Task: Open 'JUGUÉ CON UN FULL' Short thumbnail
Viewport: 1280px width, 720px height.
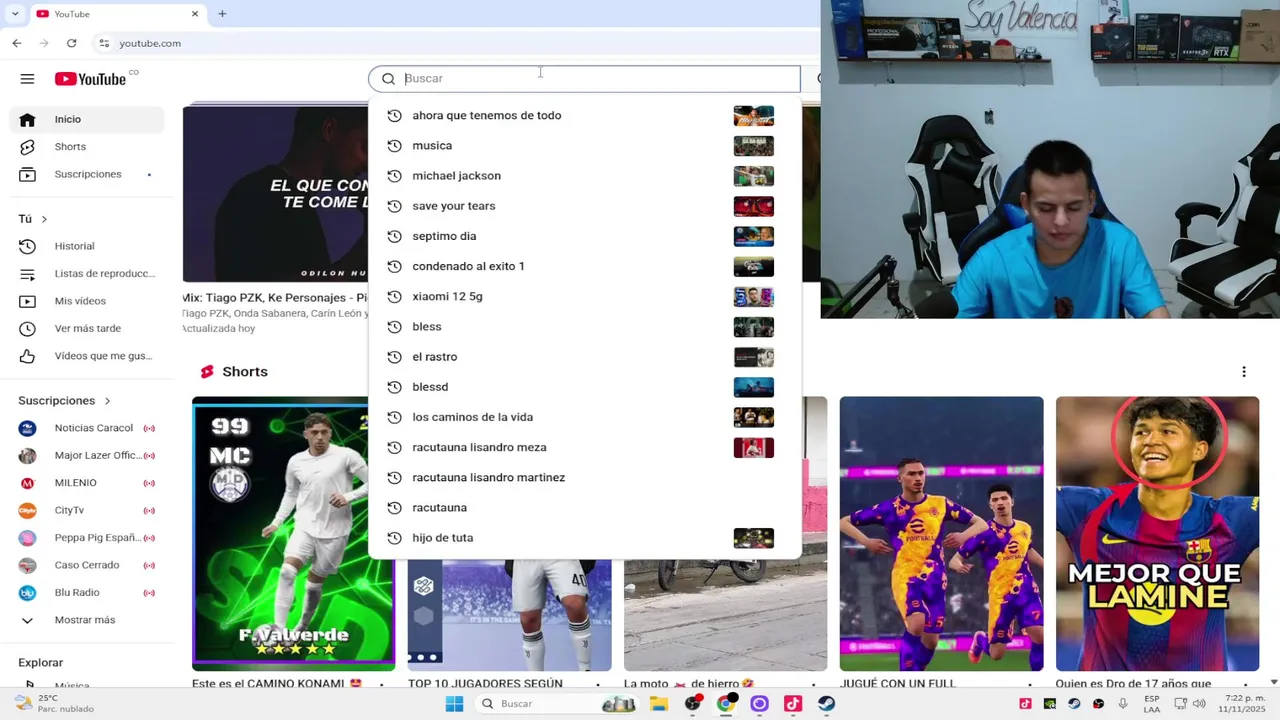Action: [941, 534]
